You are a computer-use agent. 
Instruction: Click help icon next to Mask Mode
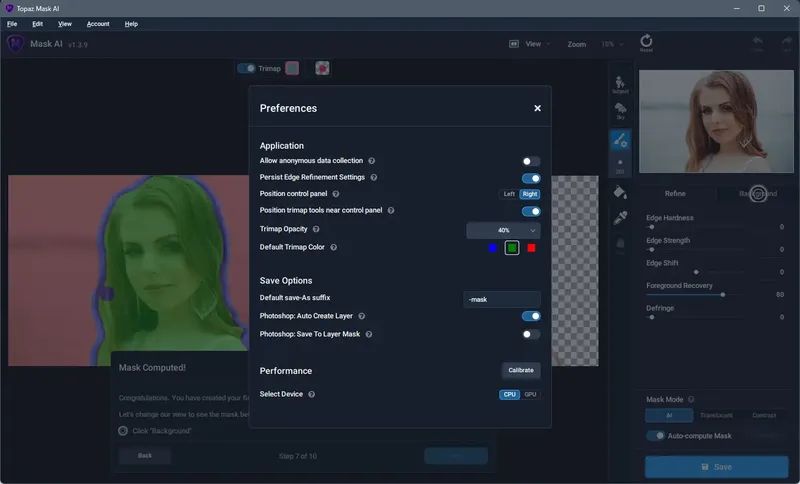(691, 399)
